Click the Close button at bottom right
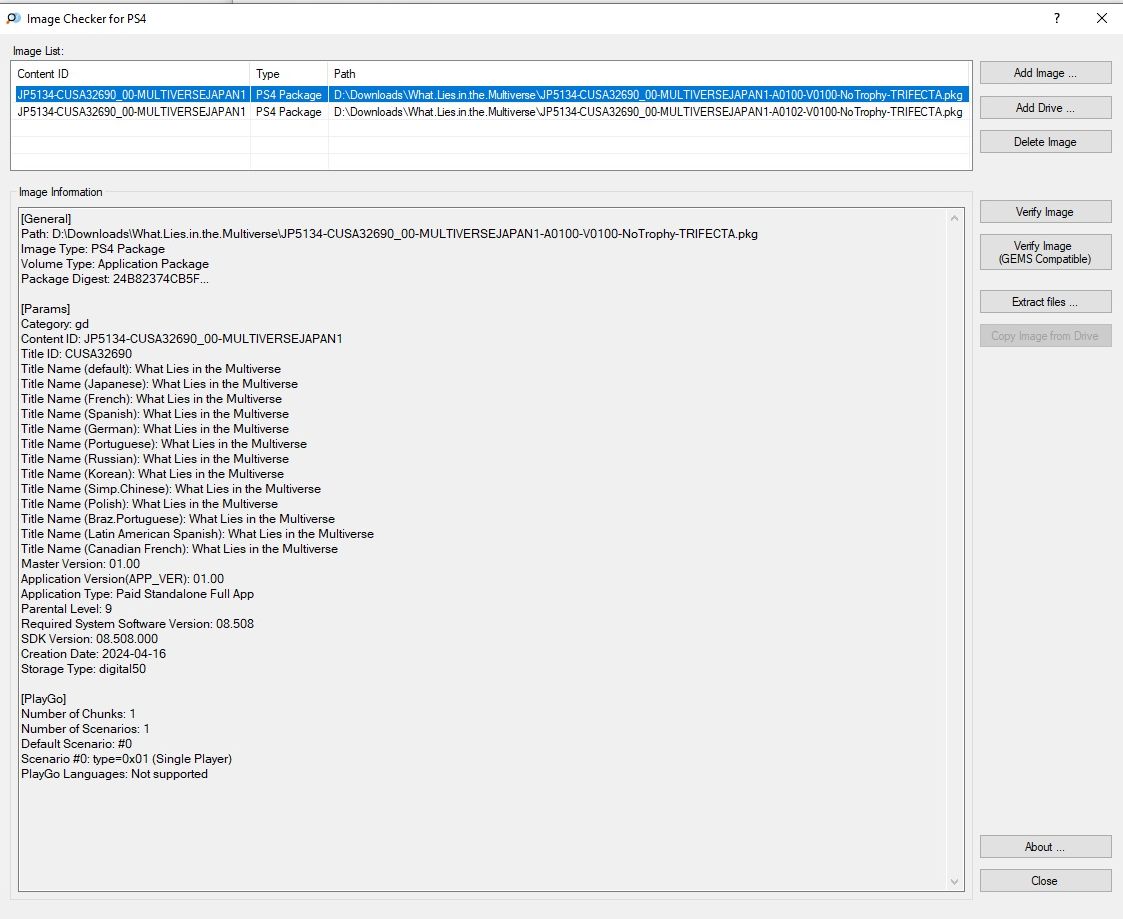 (1045, 881)
